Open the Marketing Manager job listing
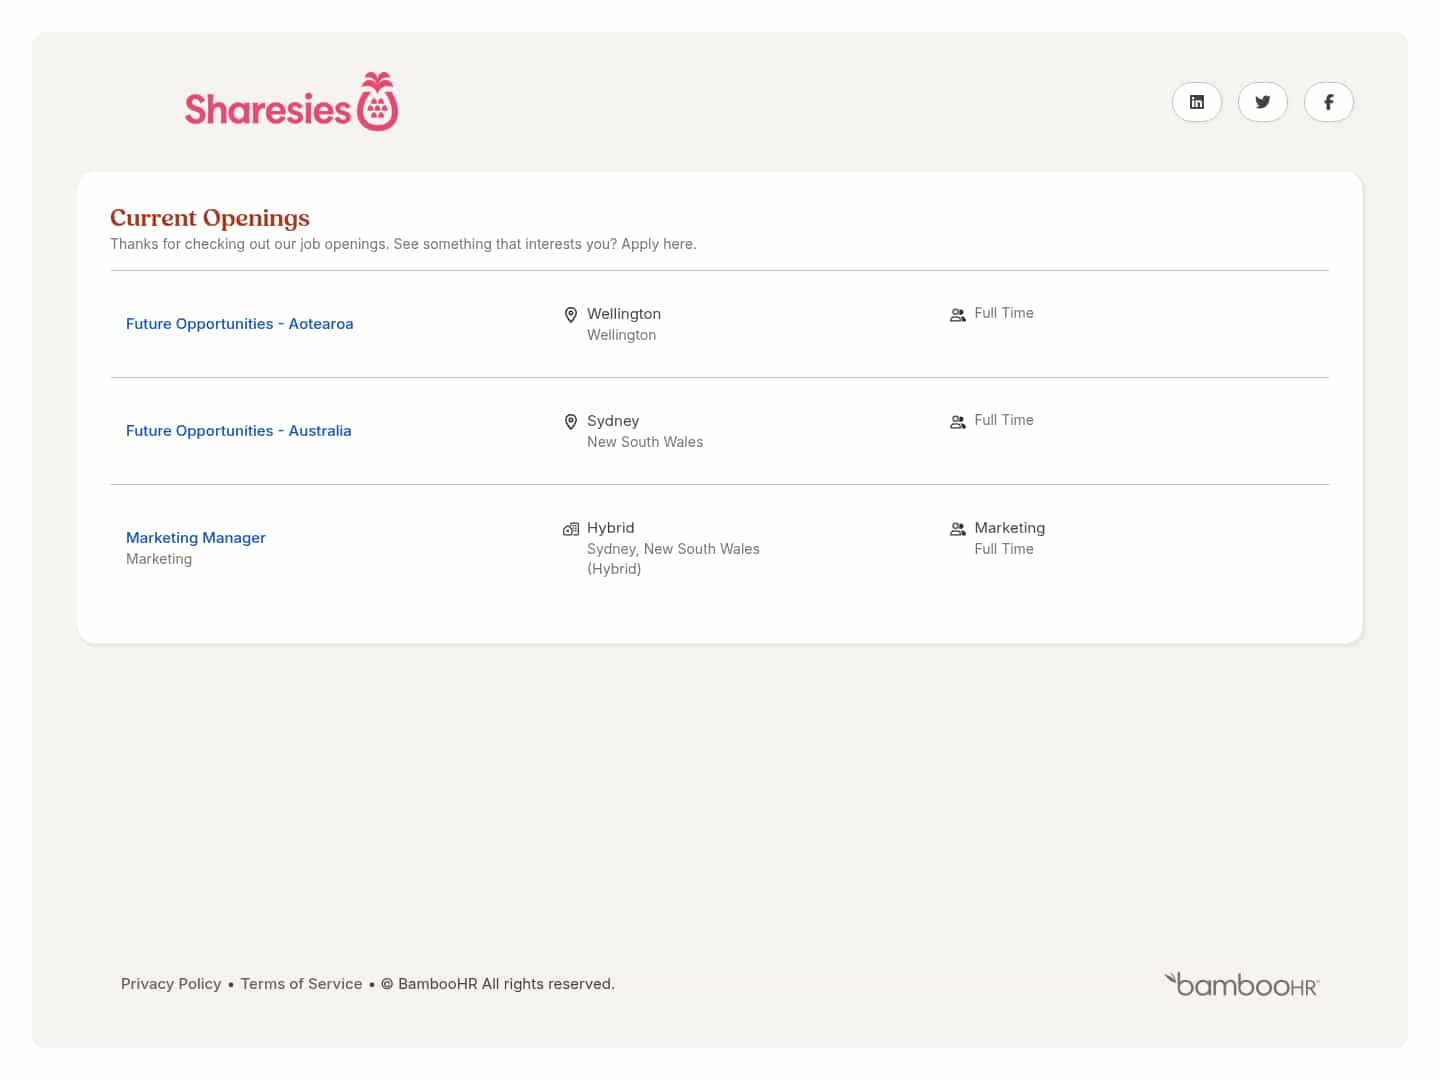Viewport: 1440px width, 1080px height. [x=196, y=538]
